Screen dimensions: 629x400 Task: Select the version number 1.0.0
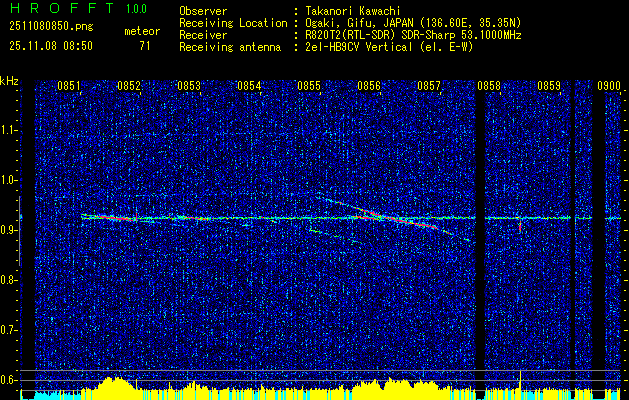[136, 9]
